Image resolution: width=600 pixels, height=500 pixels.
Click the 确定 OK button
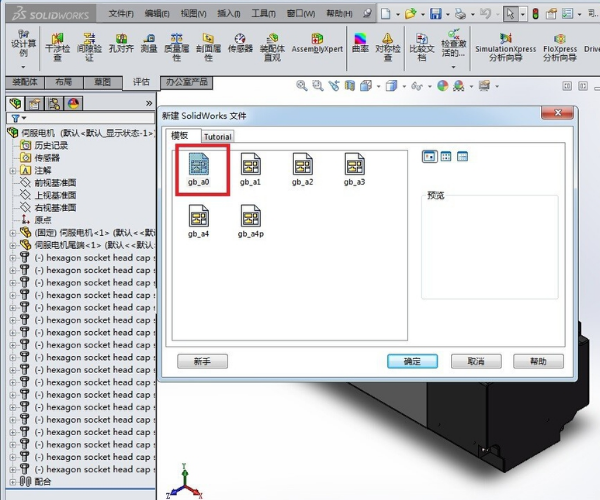412,361
